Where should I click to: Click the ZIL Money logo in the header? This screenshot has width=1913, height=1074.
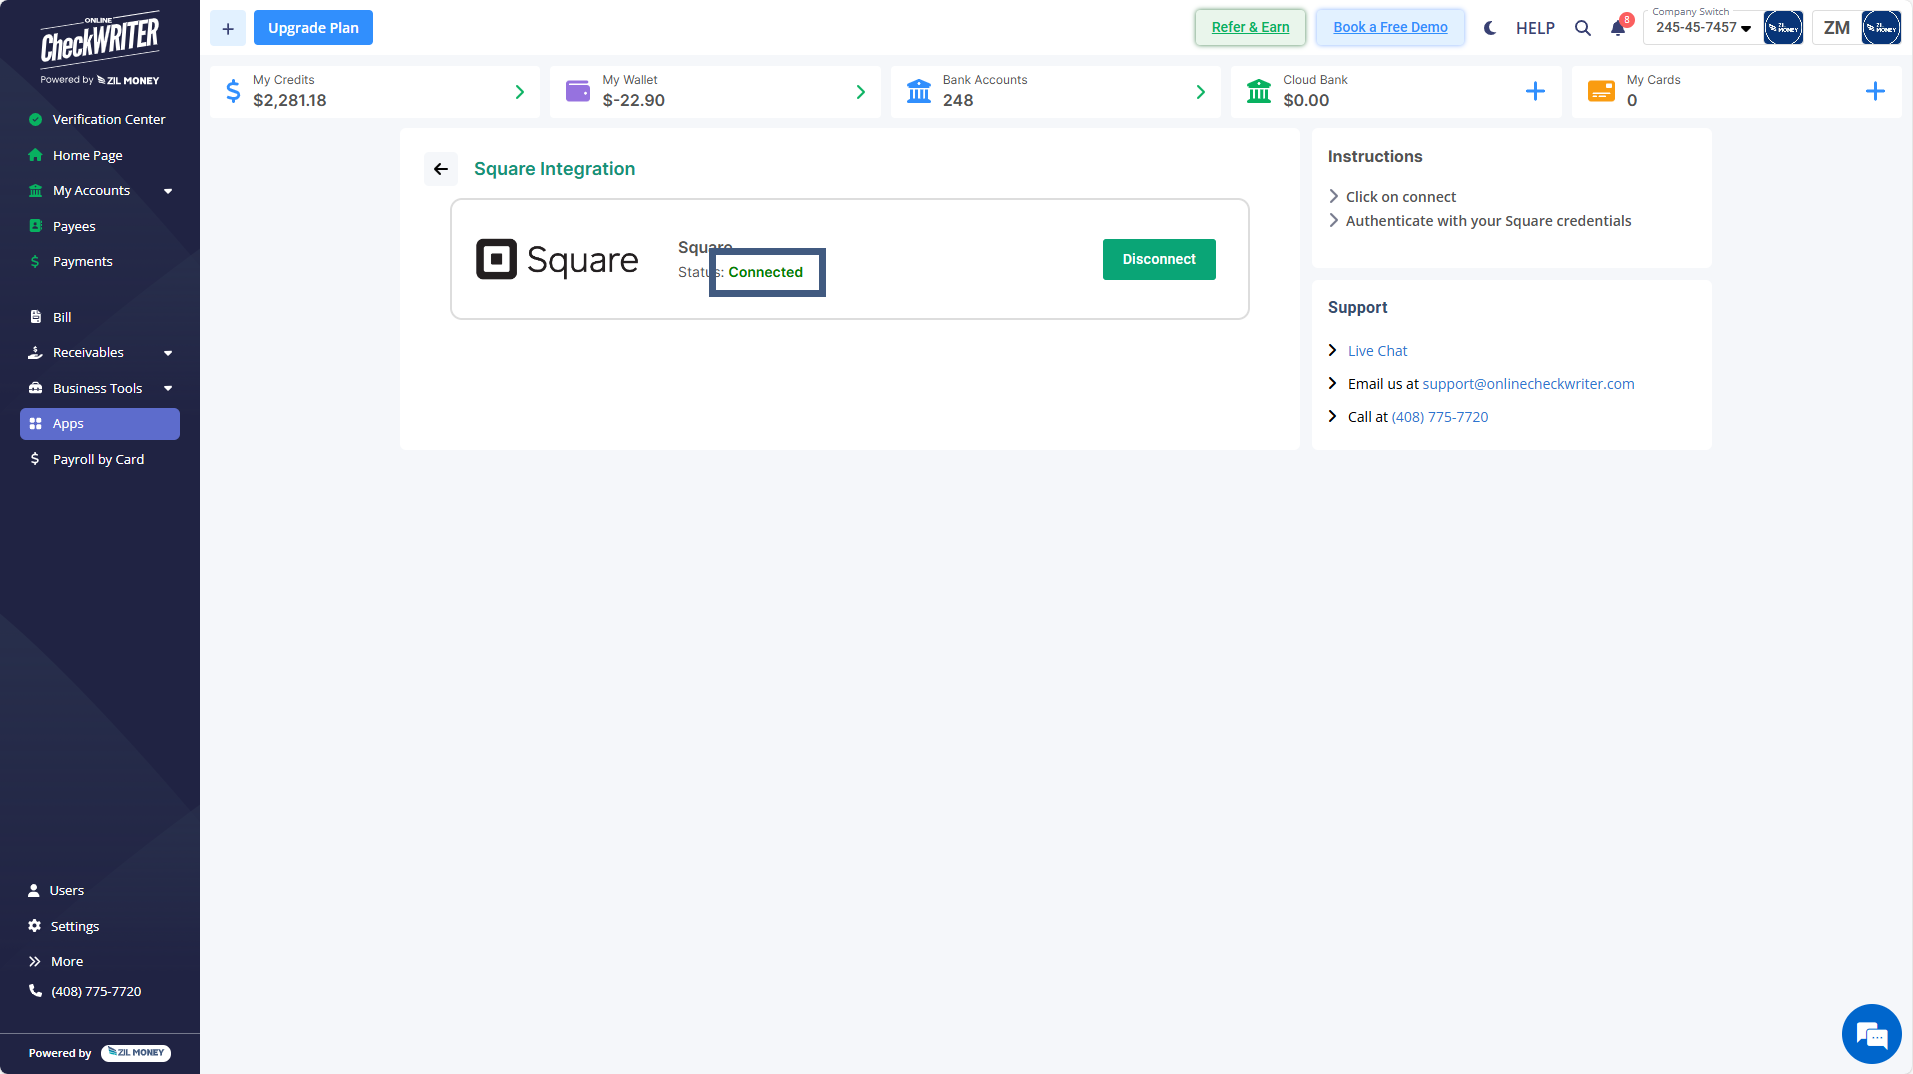1783,27
